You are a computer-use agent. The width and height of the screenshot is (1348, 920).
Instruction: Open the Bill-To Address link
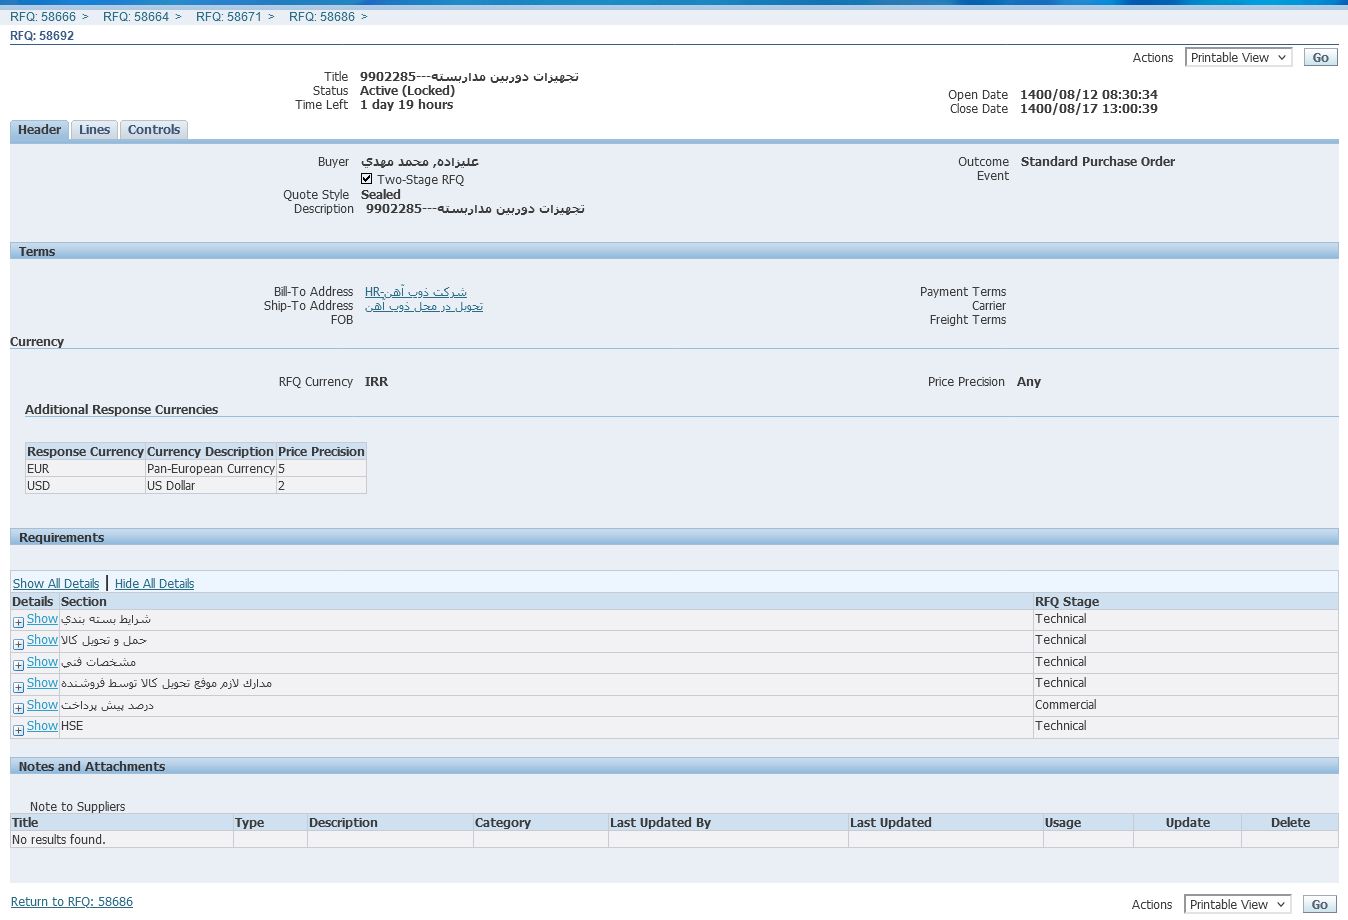416,292
